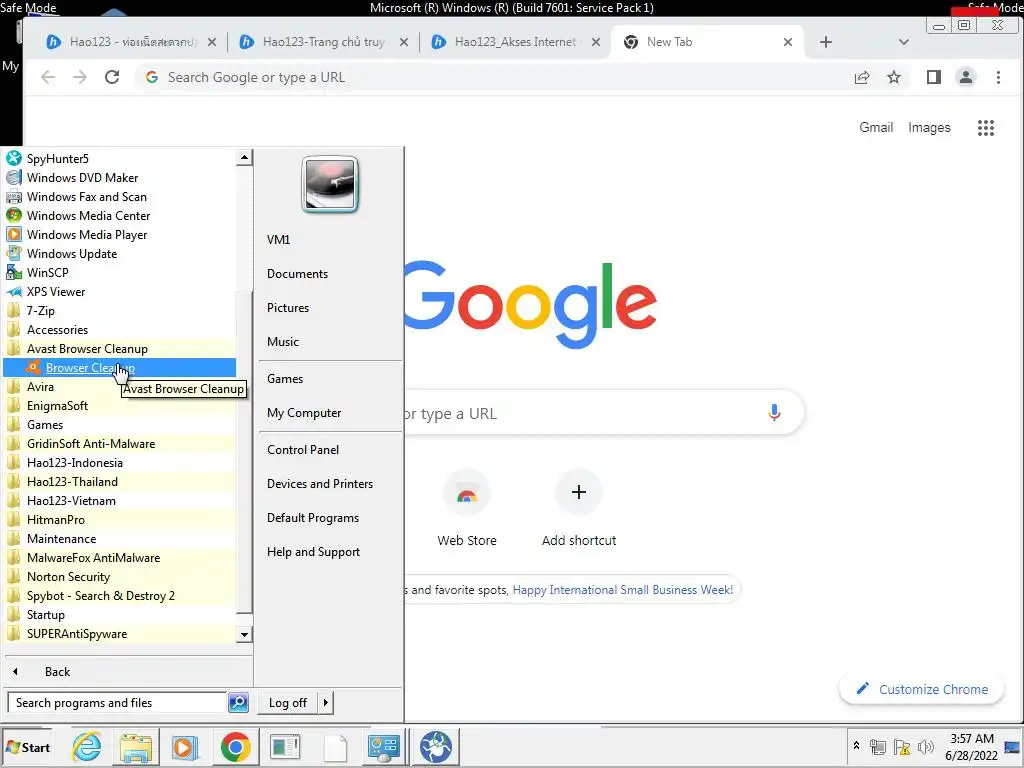Click the programs list scroll-up arrow
This screenshot has width=1024, height=768.
pos(244,157)
